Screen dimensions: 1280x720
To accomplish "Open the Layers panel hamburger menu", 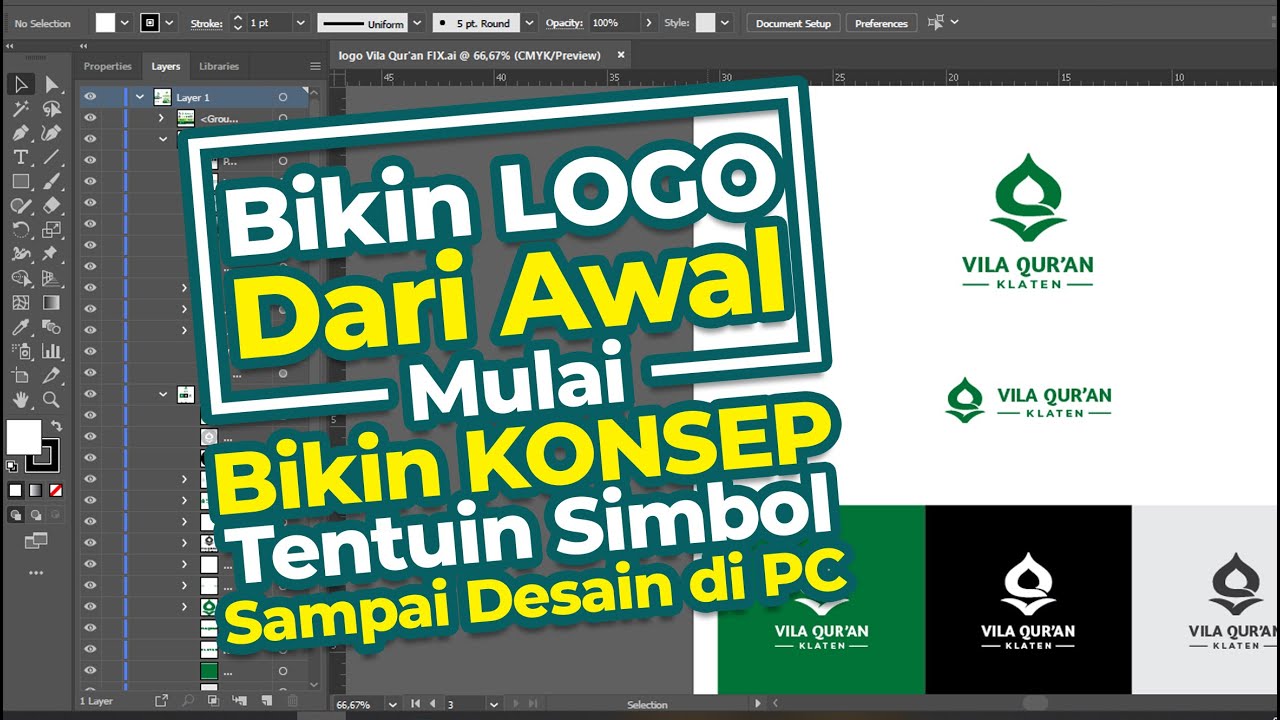I will coord(315,66).
